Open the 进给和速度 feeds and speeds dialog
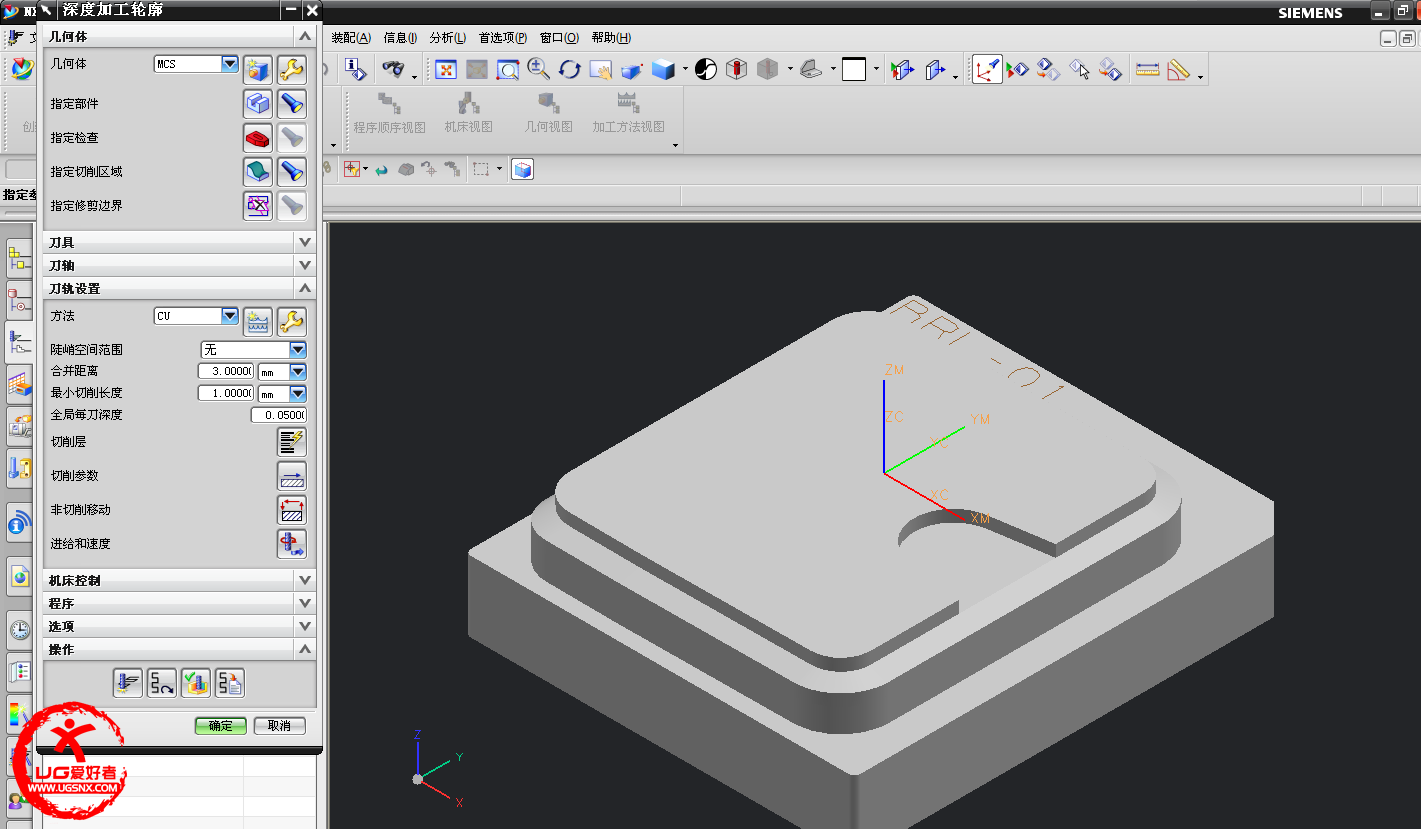The width and height of the screenshot is (1421, 829). coord(291,543)
